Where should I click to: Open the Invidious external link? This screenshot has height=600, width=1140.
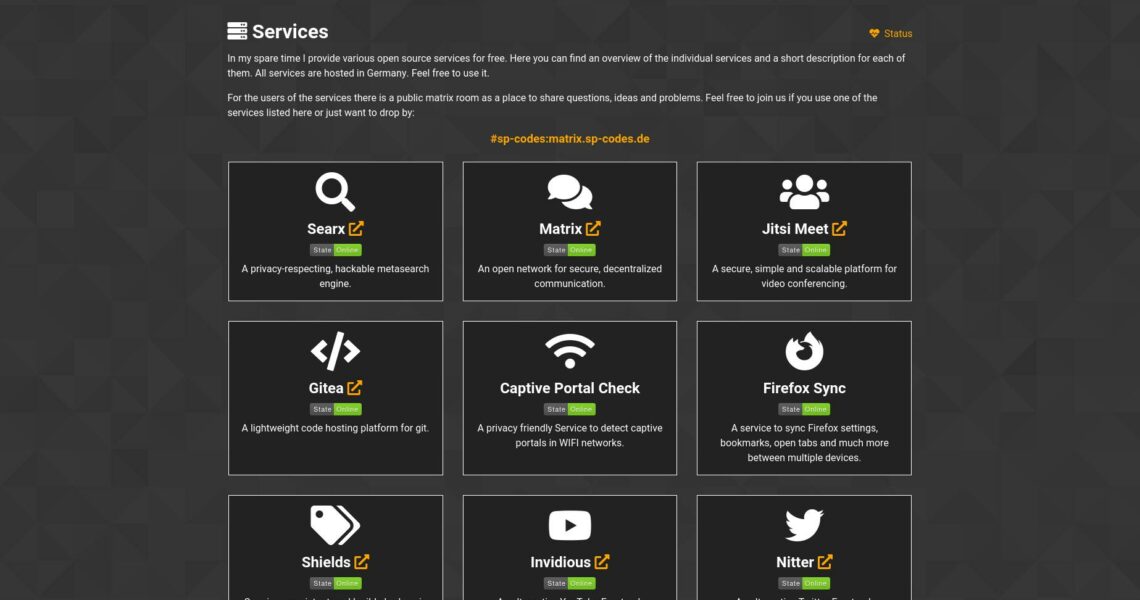pyautogui.click(x=602, y=562)
